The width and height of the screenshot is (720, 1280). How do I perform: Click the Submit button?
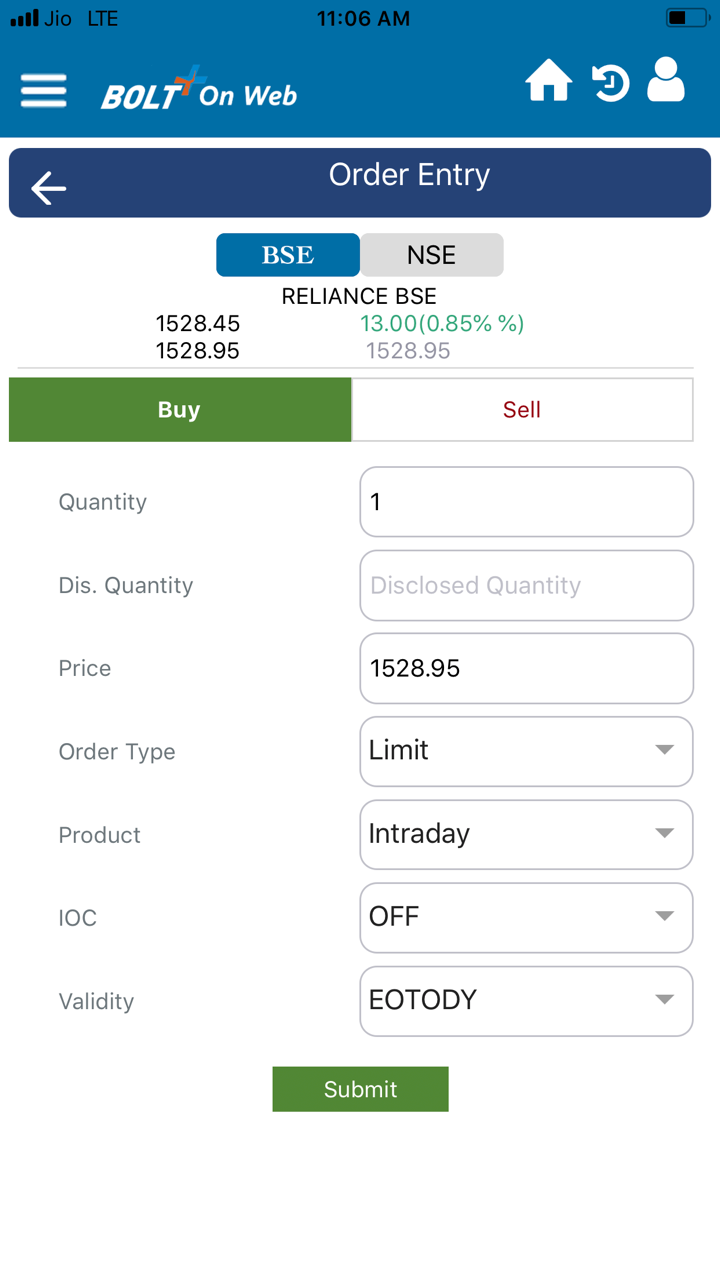[x=360, y=1089]
